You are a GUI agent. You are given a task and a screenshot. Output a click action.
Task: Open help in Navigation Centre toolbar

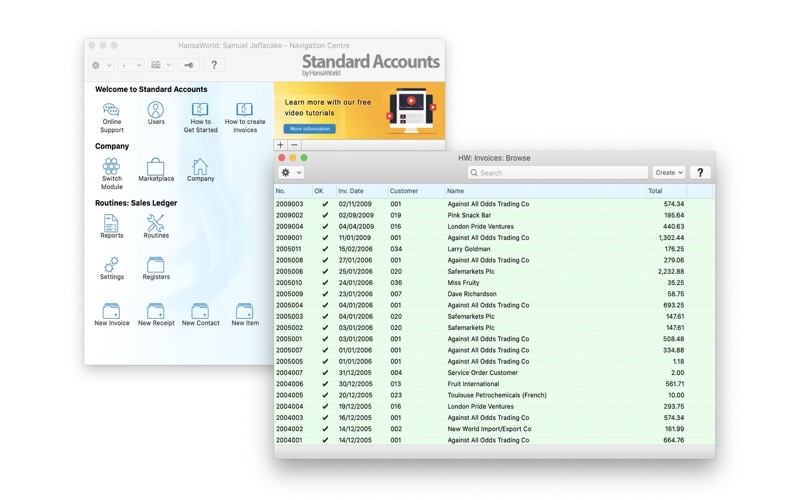coord(214,65)
